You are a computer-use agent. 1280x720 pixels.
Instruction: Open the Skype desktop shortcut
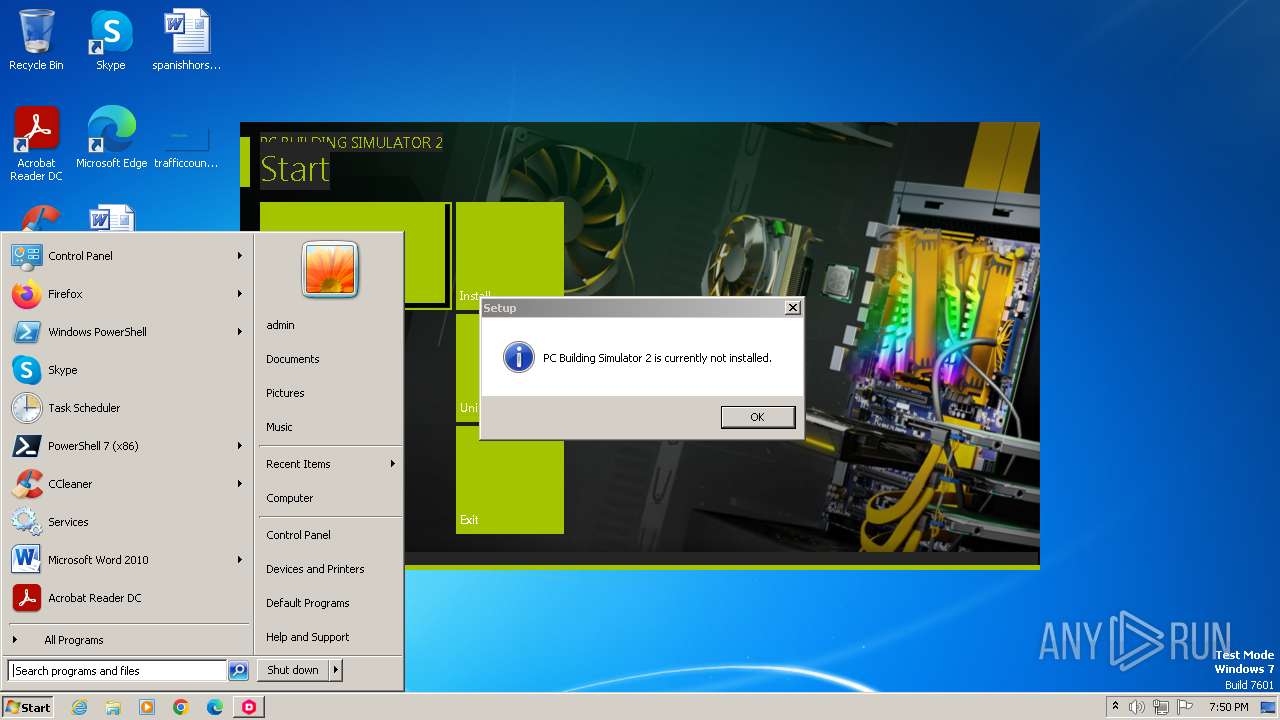coord(111,40)
